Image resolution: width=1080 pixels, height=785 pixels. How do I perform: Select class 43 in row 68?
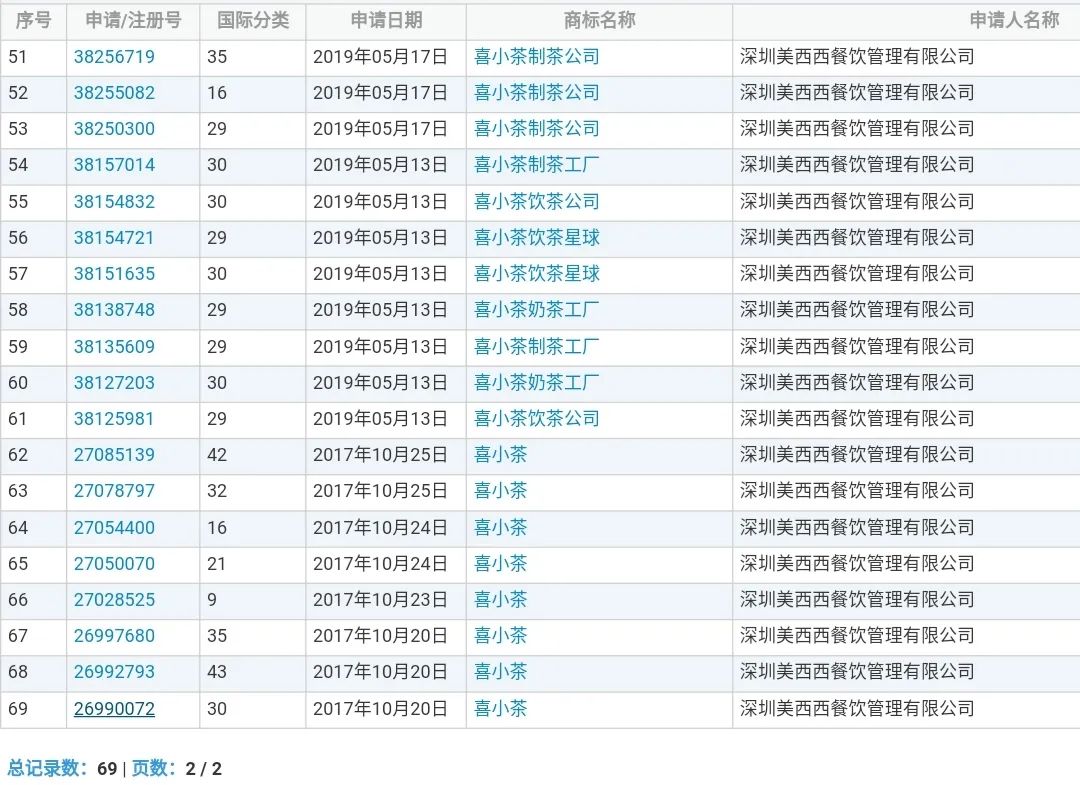[217, 671]
